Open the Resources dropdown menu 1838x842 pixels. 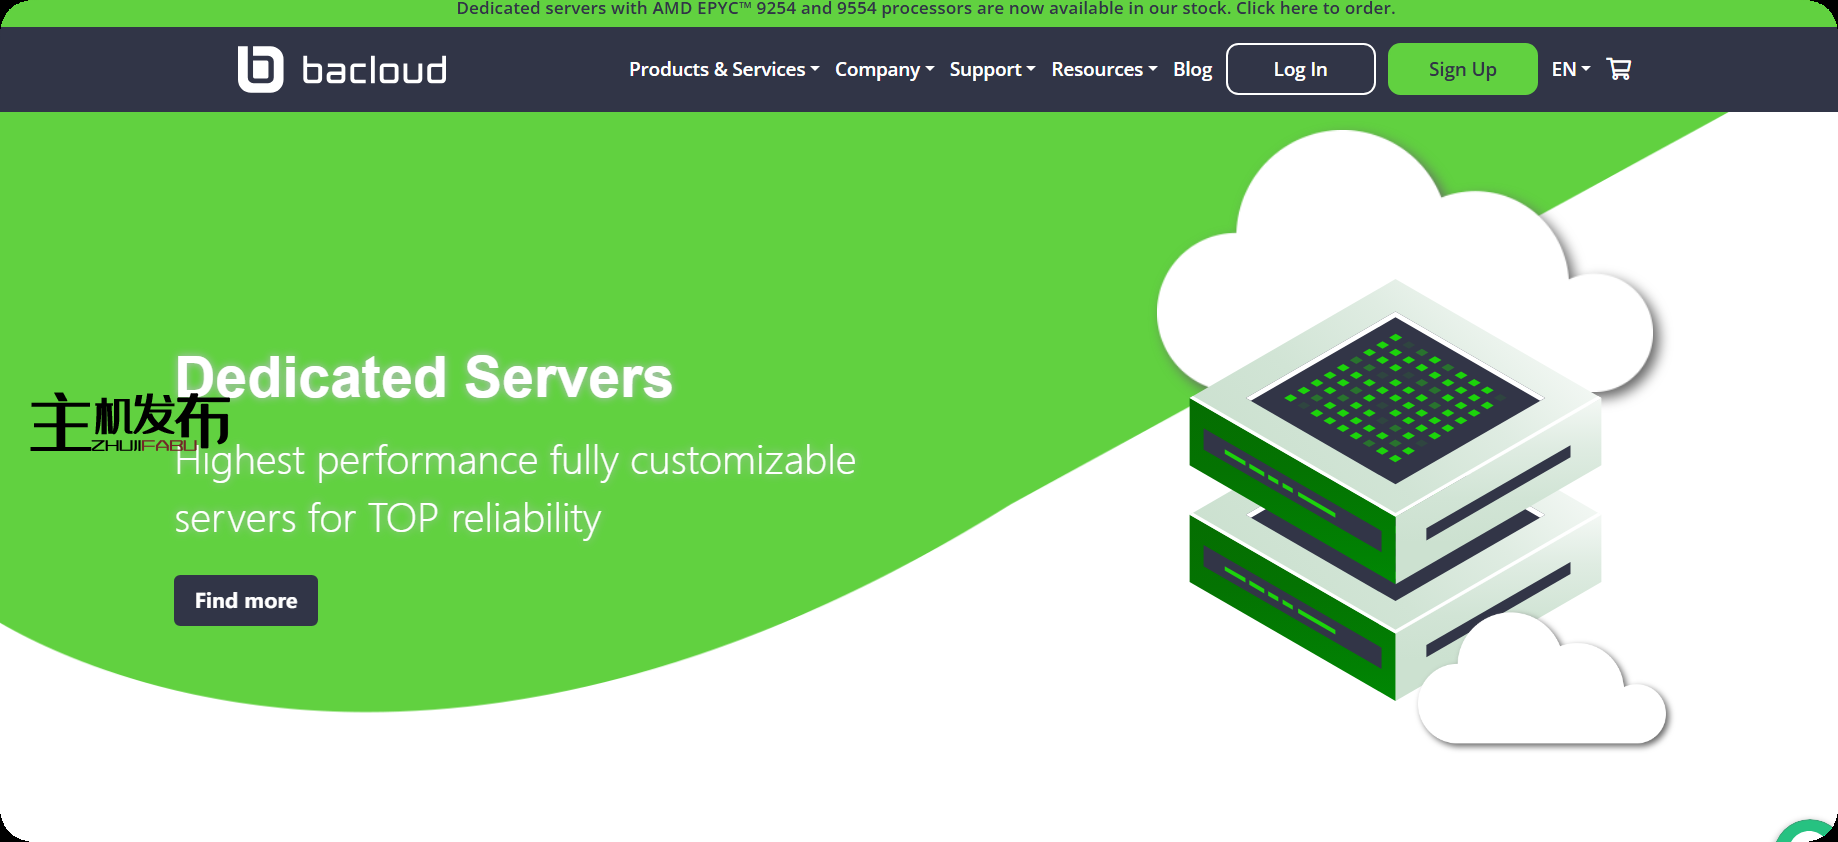point(1103,69)
